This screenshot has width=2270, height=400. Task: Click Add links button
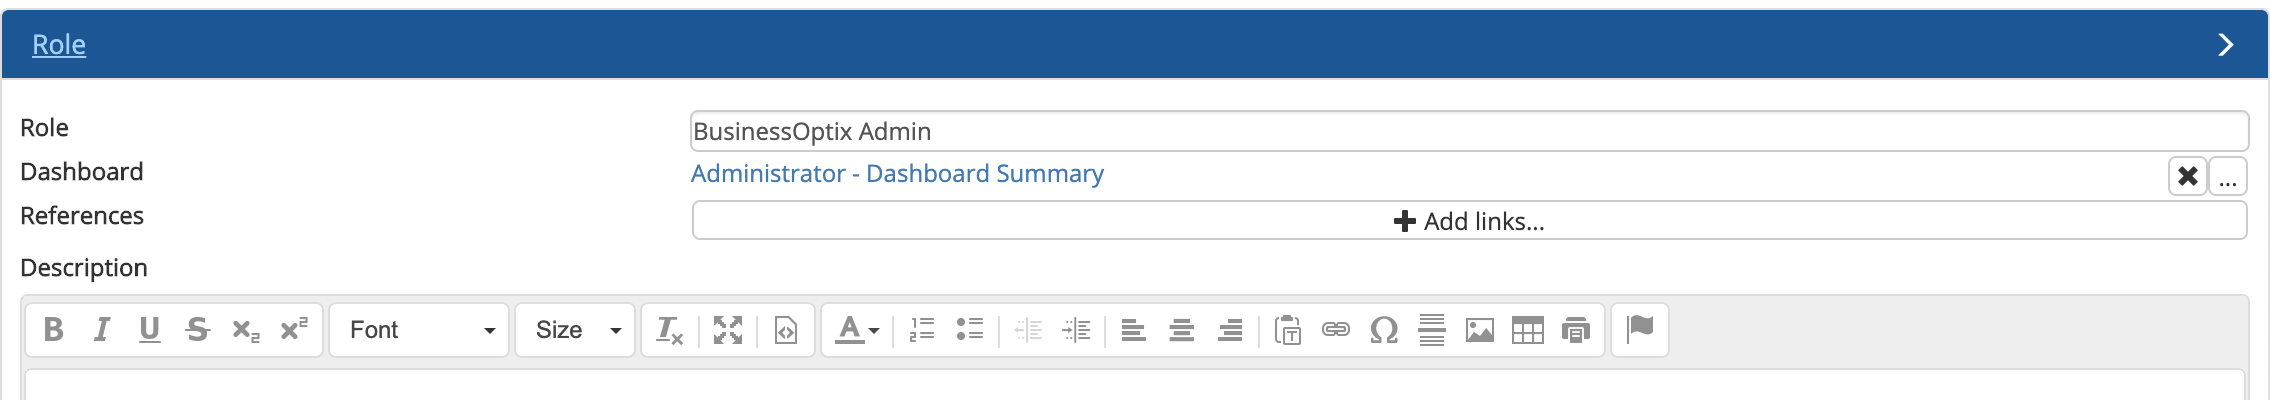(x=1469, y=221)
